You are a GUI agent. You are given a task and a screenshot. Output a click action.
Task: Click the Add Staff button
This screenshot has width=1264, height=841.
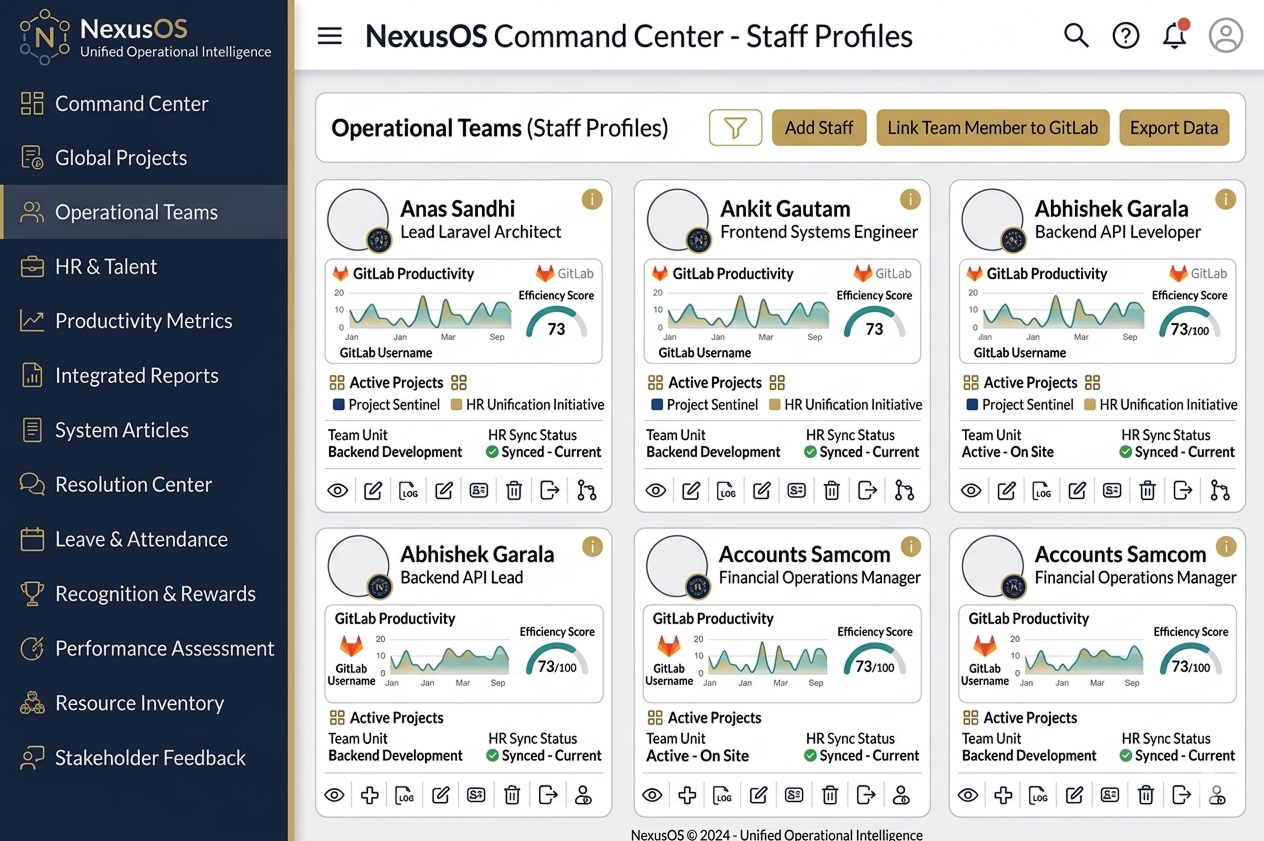(819, 128)
